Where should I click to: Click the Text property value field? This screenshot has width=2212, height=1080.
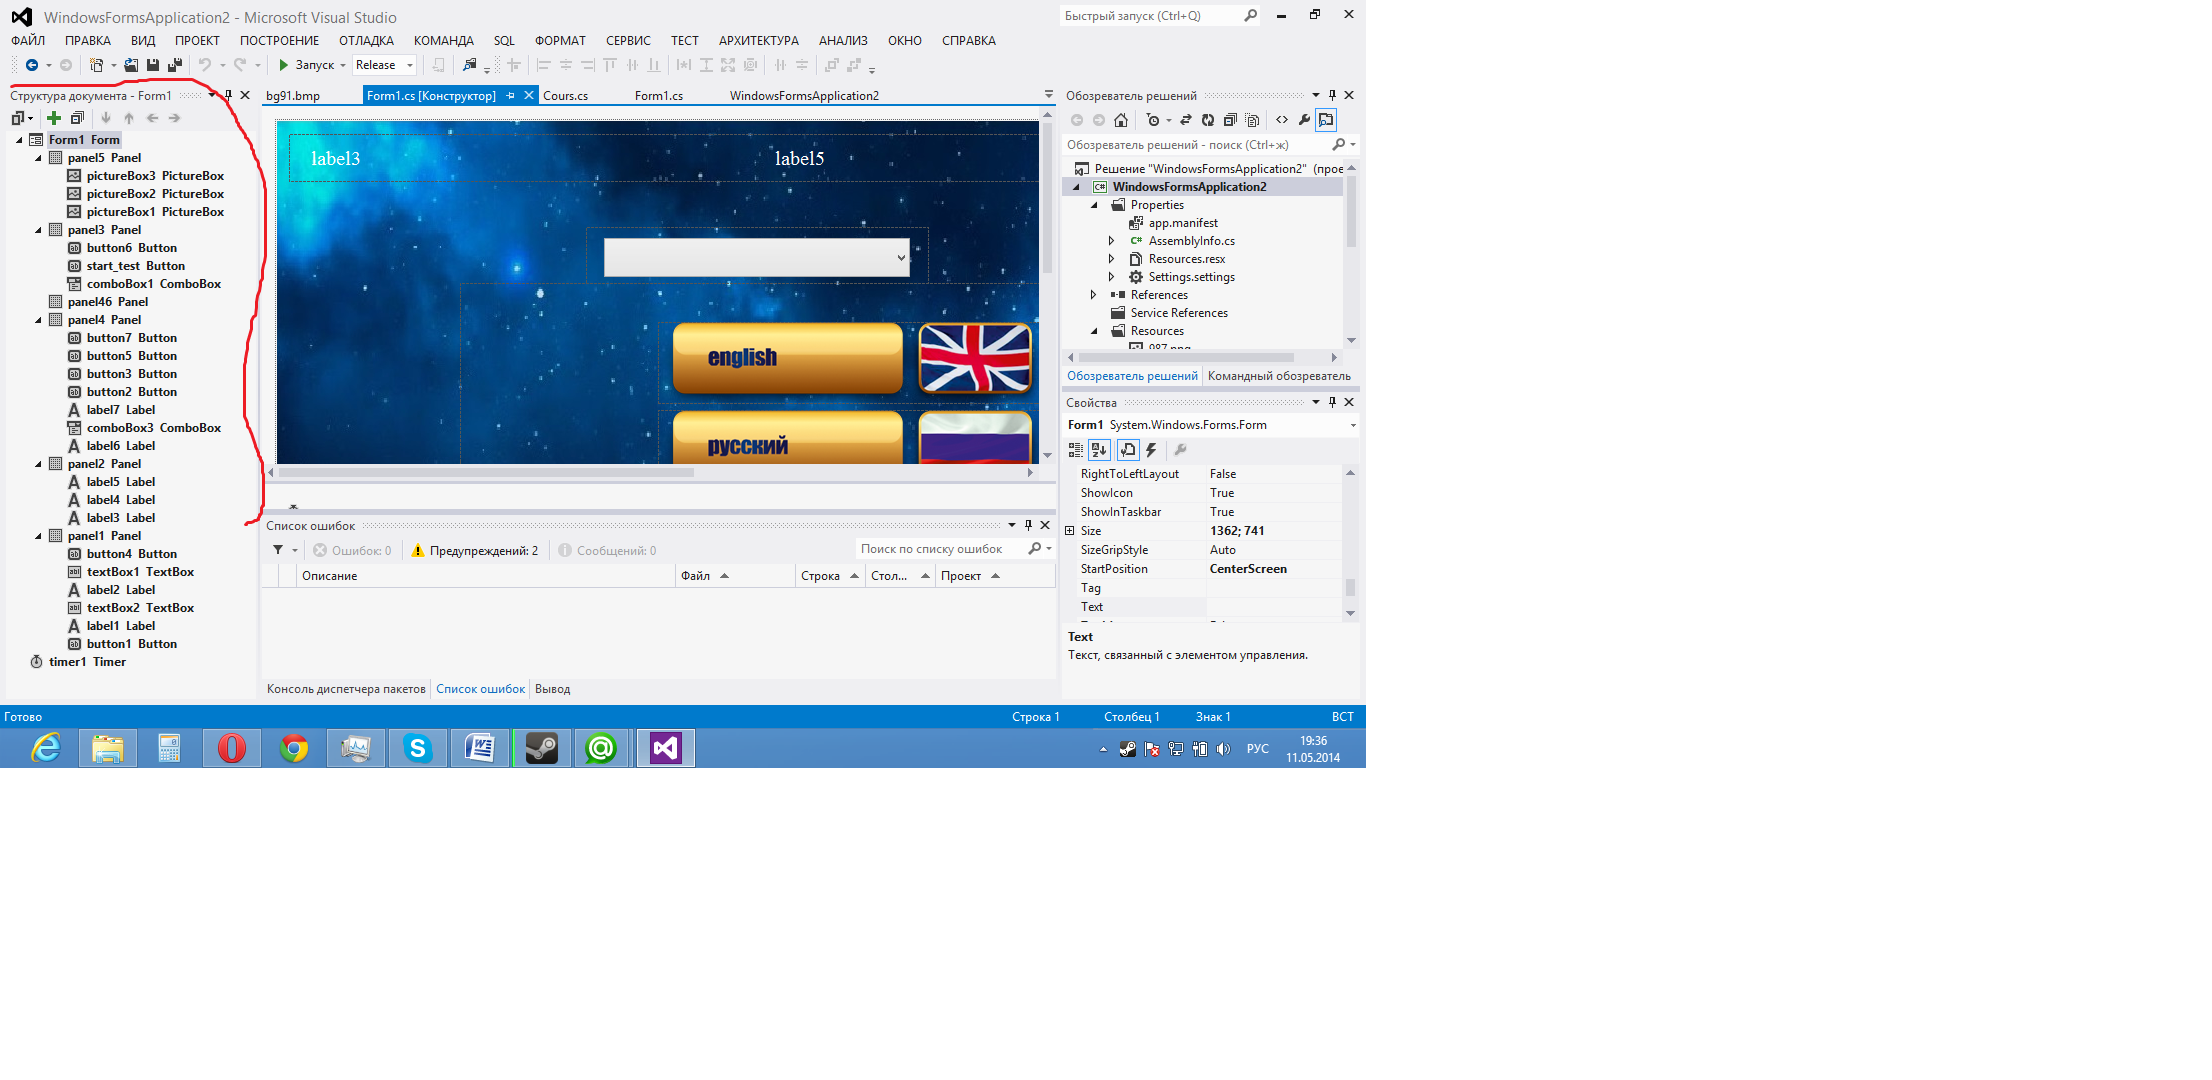tap(1274, 607)
